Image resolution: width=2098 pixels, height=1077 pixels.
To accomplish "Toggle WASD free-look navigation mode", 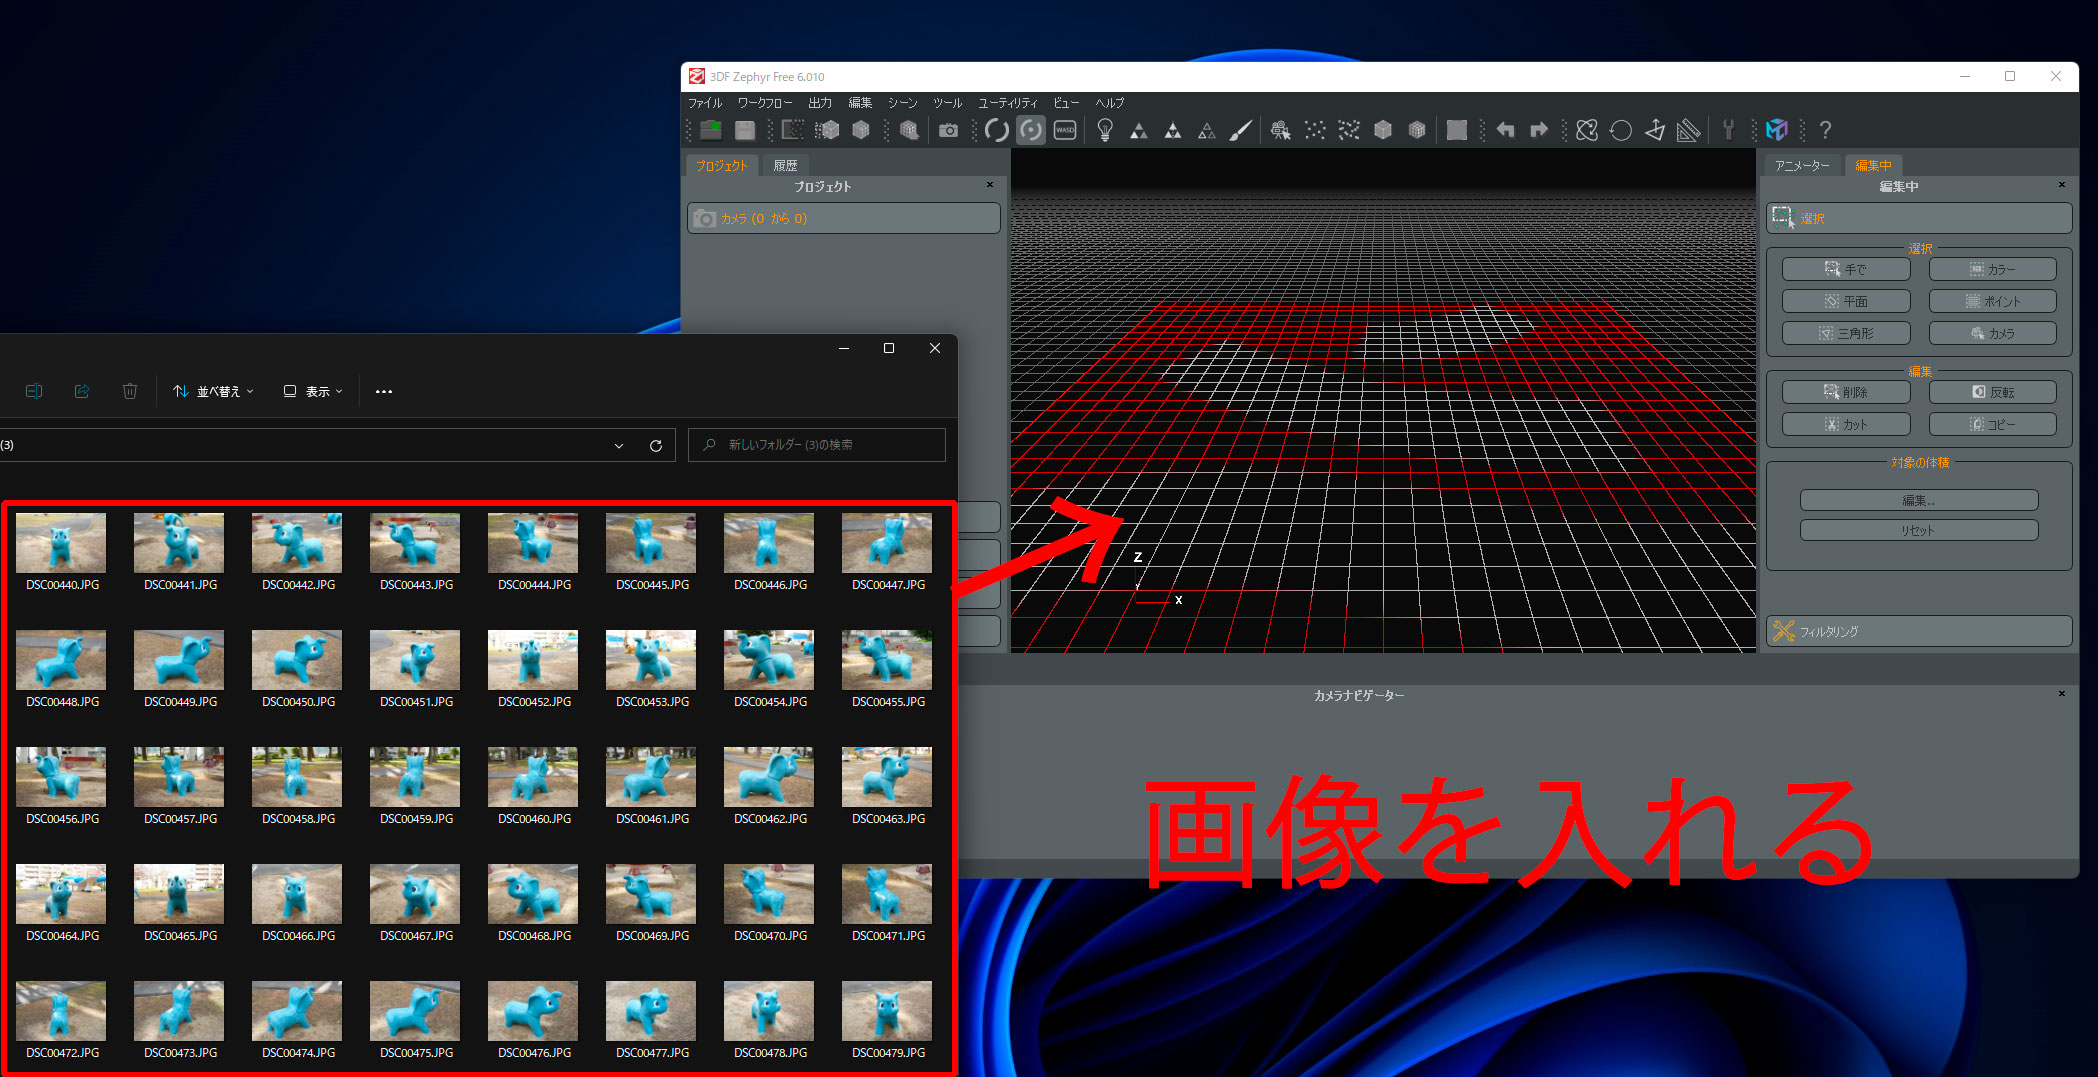I will tap(1065, 130).
